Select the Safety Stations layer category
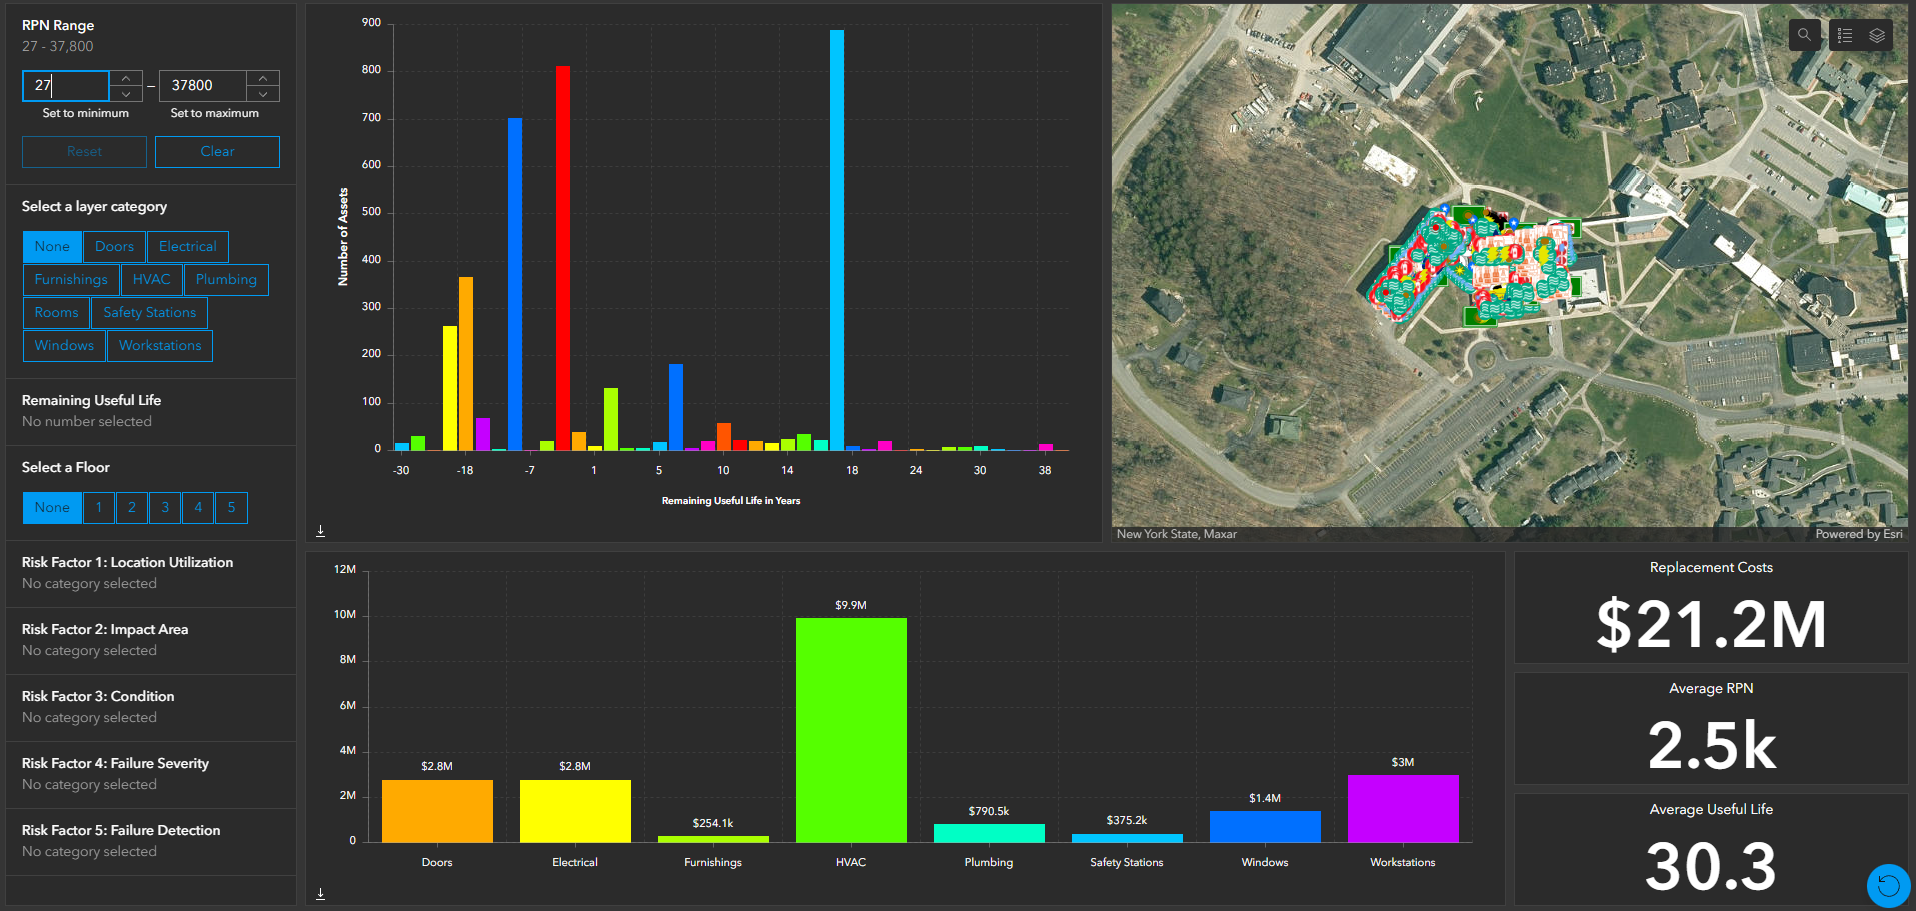 pos(149,312)
